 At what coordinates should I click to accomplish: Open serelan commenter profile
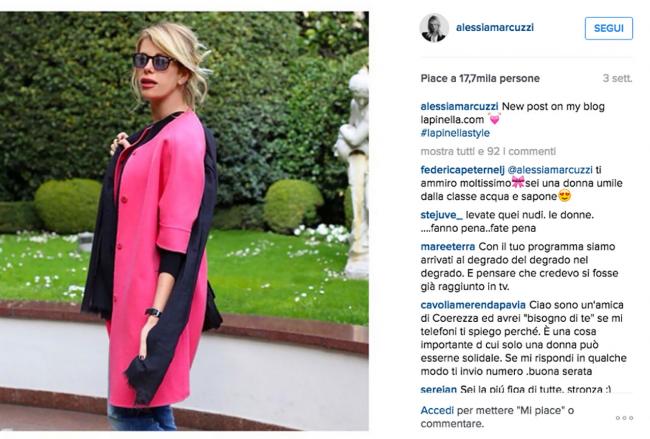coord(438,389)
